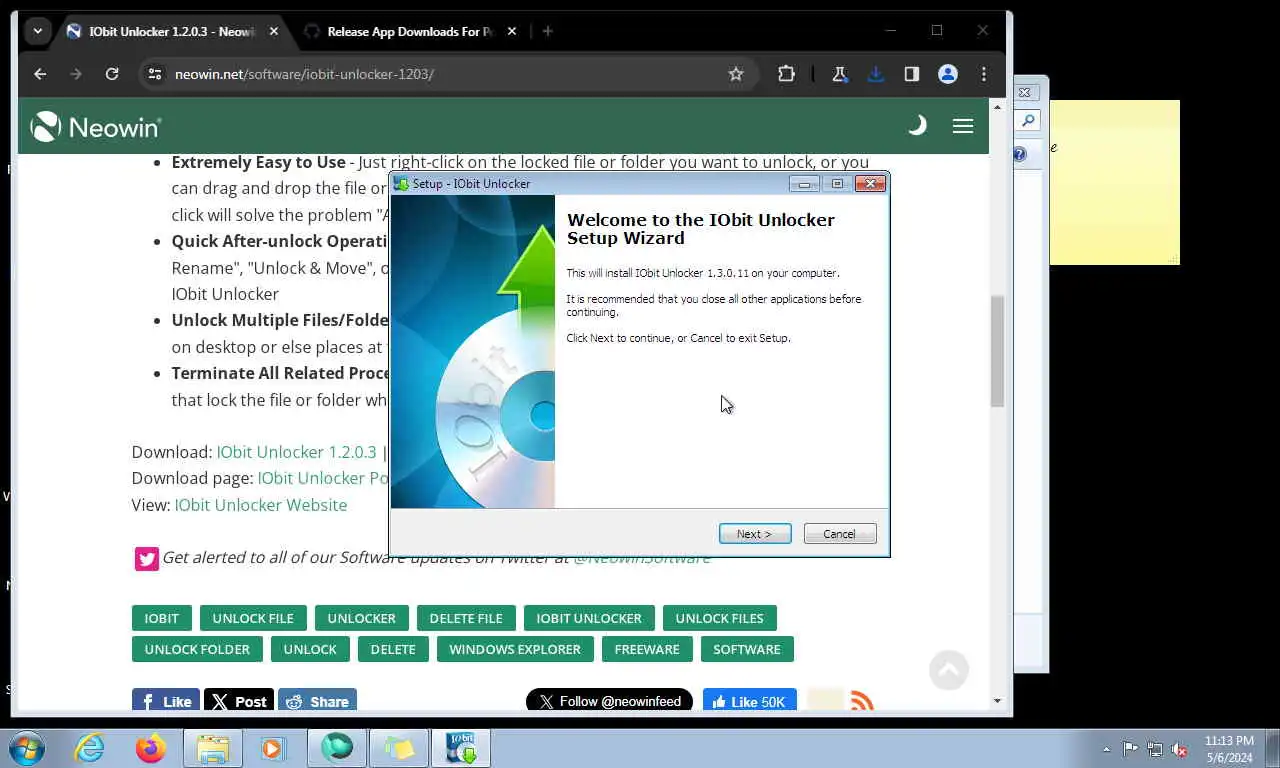
Task: Open Windows Media Player taskbar icon
Action: (x=272, y=748)
